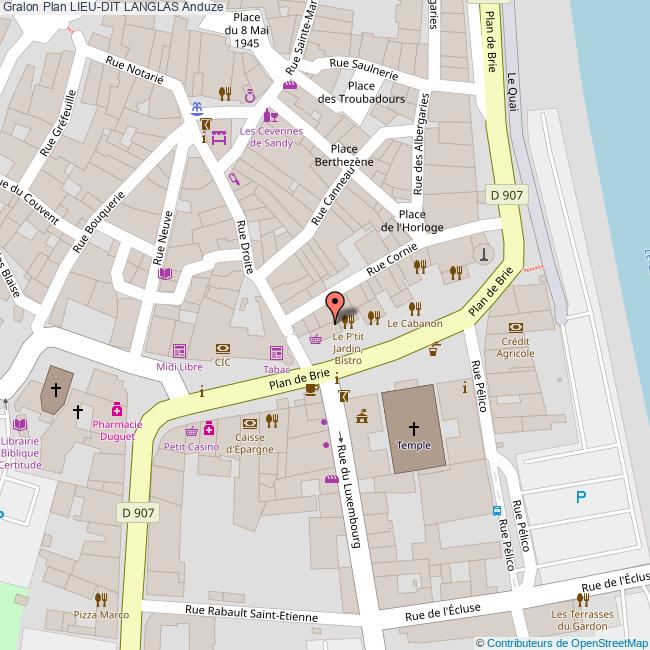Click the Place des Troubadours label
This screenshot has width=650, height=650.
(361, 92)
